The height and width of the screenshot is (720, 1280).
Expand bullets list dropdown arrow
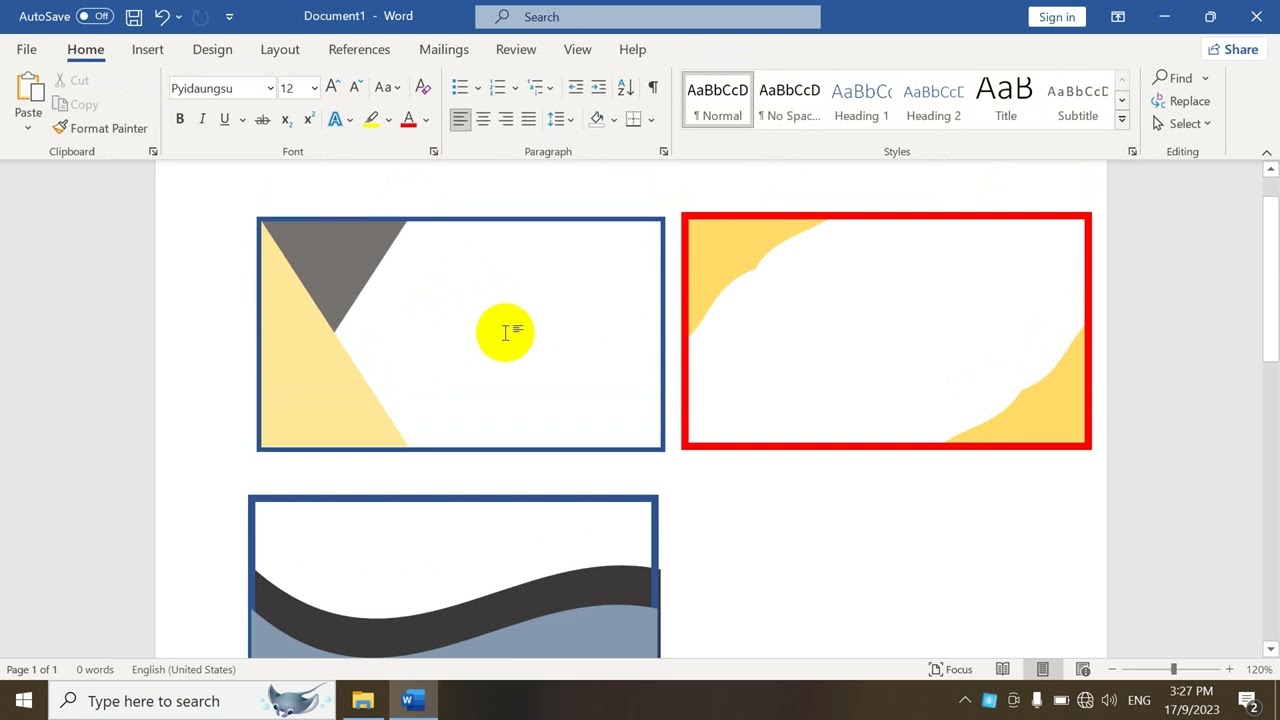click(x=478, y=88)
